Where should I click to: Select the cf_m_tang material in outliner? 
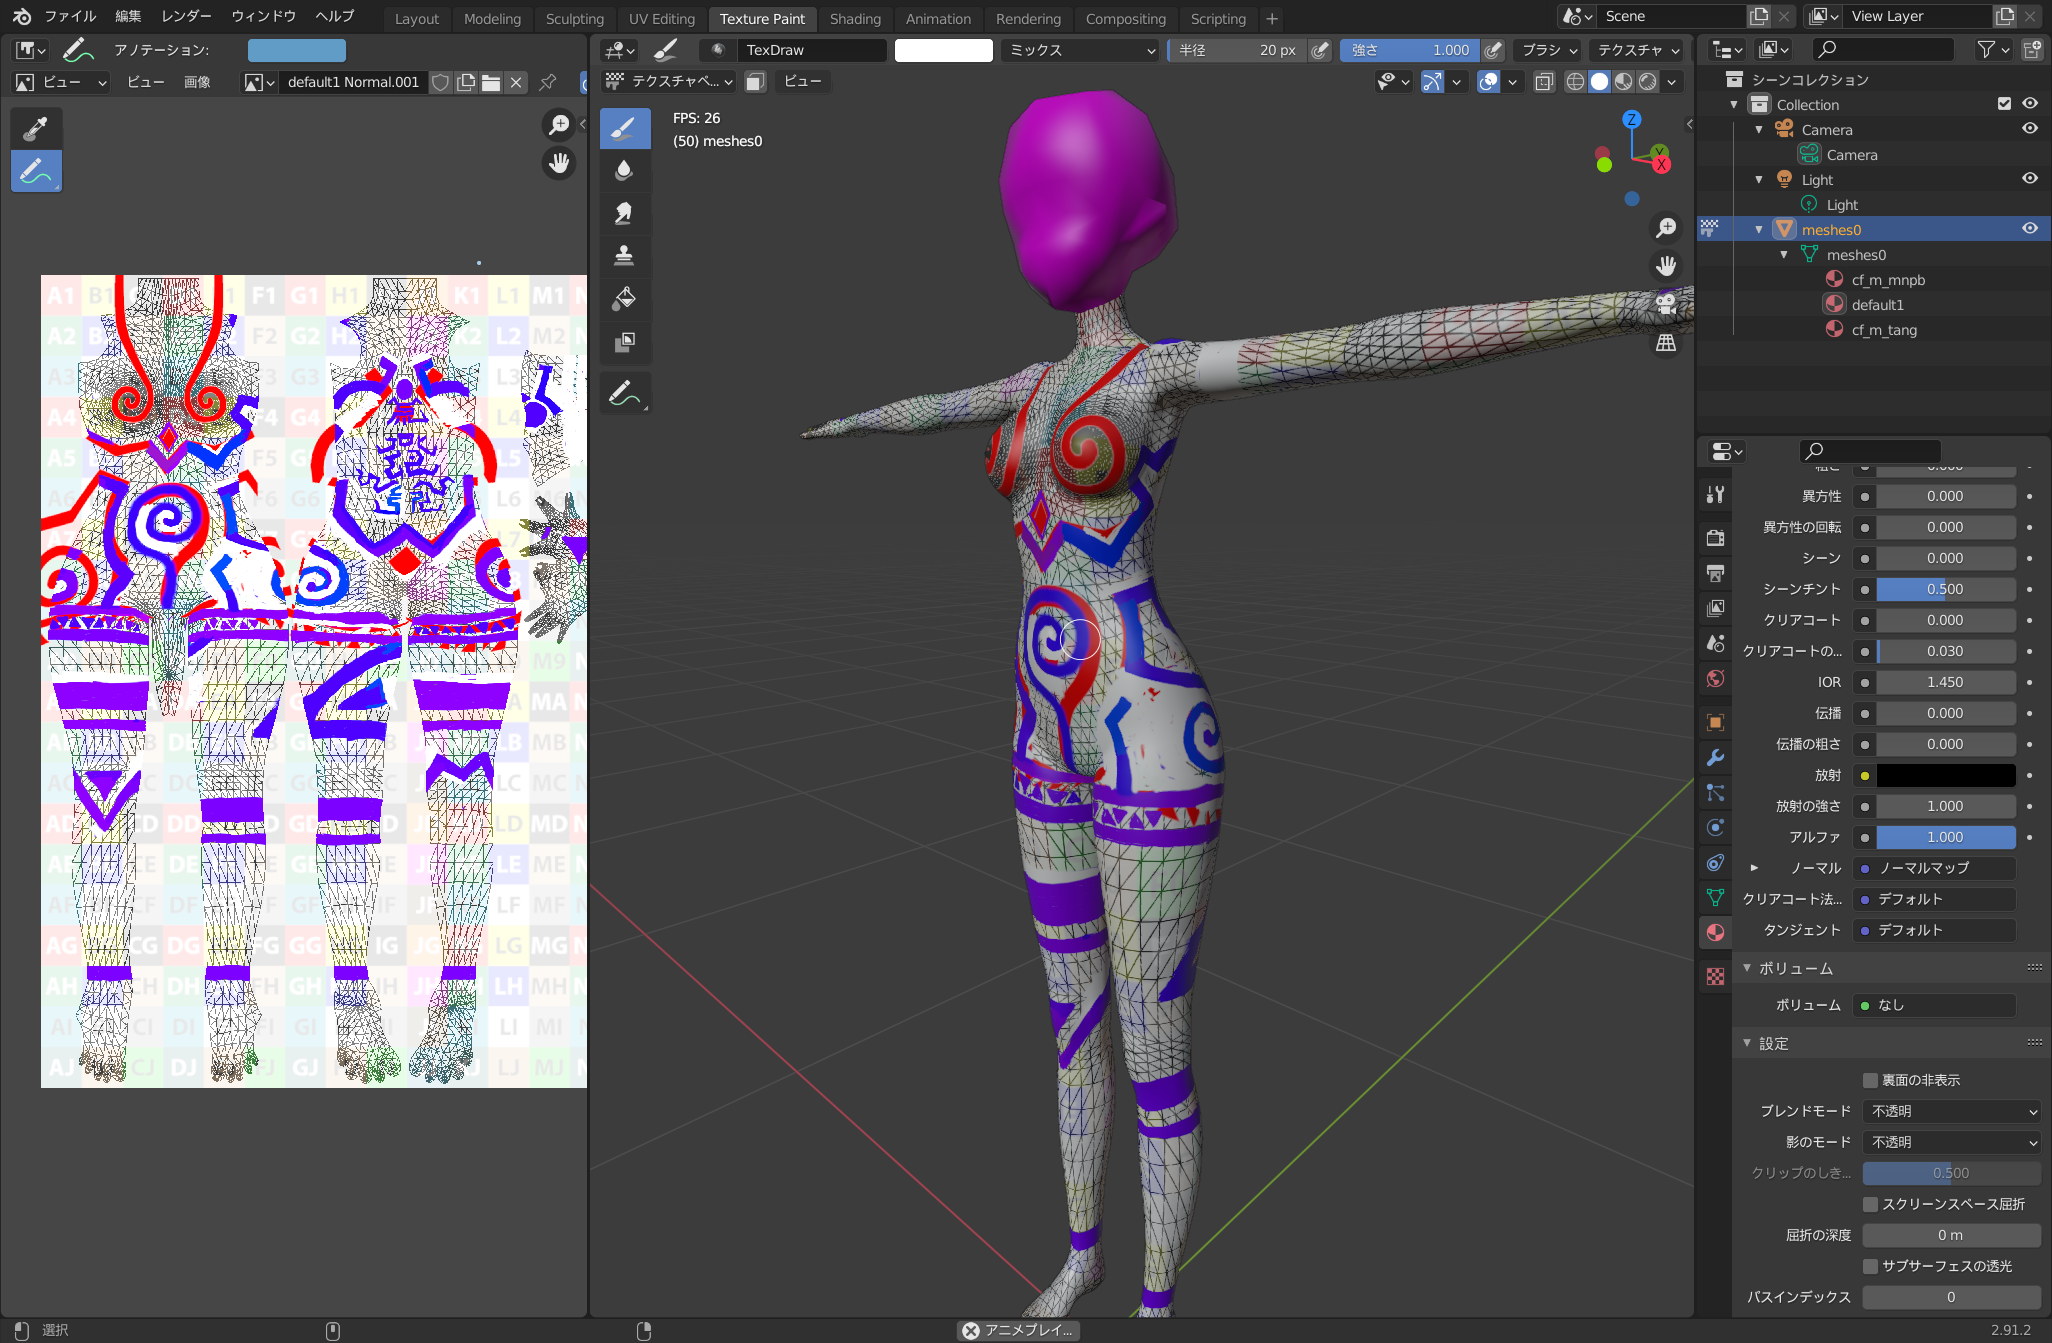coord(1883,330)
